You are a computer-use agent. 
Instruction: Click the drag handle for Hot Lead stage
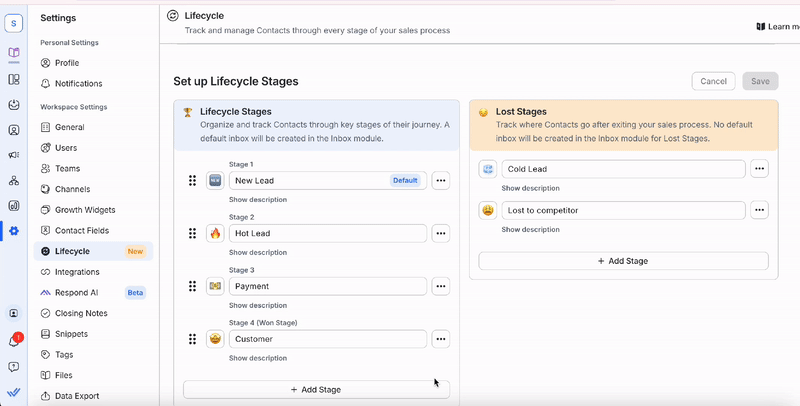[x=192, y=233]
